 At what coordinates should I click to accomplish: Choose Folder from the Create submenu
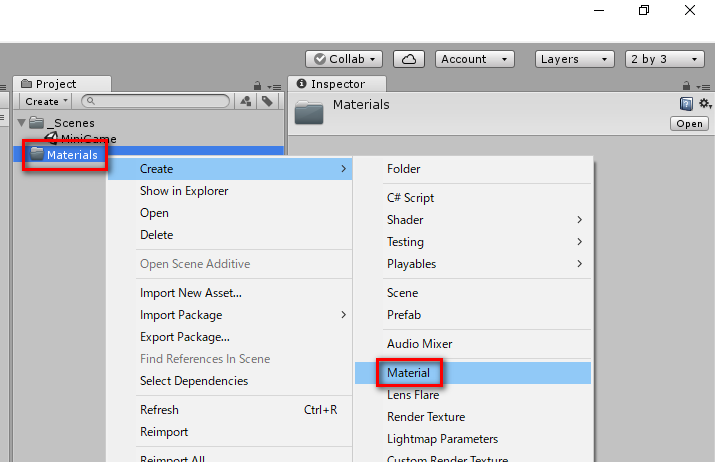[473, 169]
